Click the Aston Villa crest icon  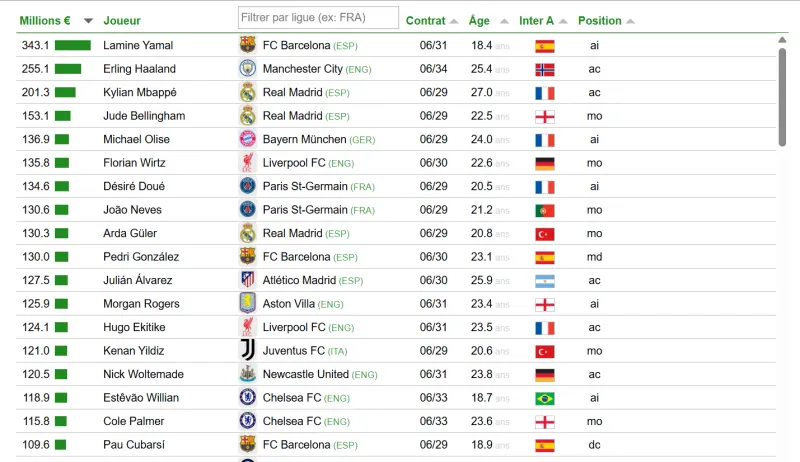247,303
